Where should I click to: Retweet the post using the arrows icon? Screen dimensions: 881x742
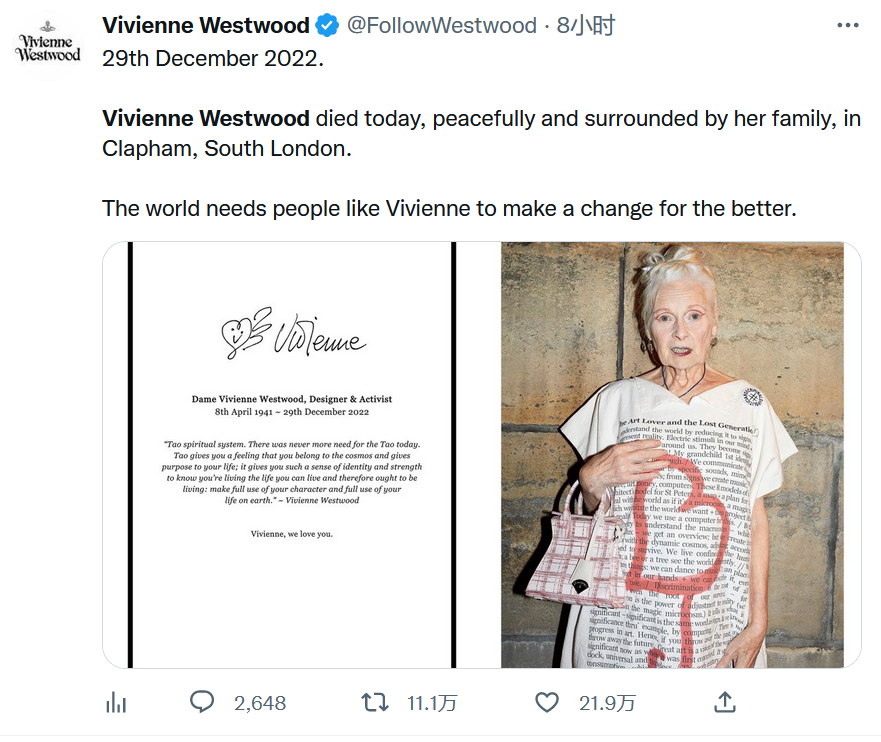[x=375, y=703]
